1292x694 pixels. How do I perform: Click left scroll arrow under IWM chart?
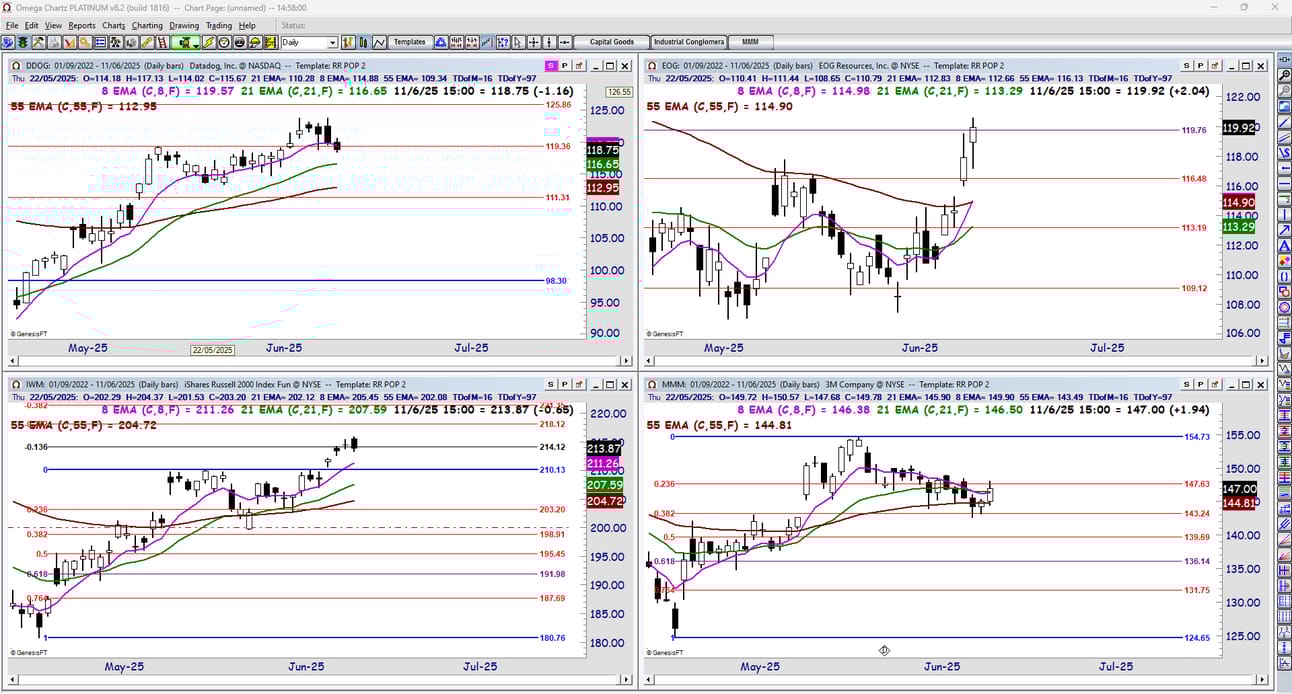[13, 680]
